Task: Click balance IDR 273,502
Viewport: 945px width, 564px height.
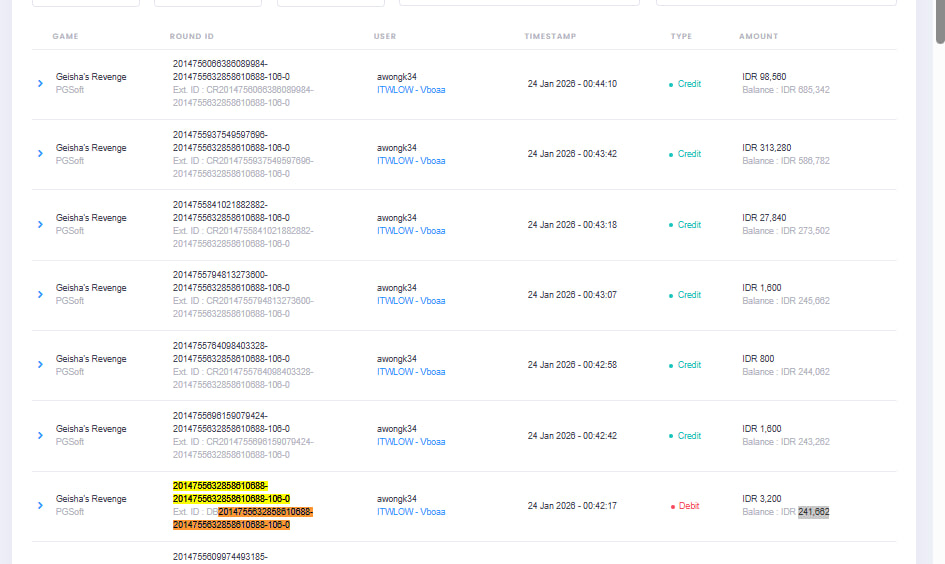Action: (786, 231)
